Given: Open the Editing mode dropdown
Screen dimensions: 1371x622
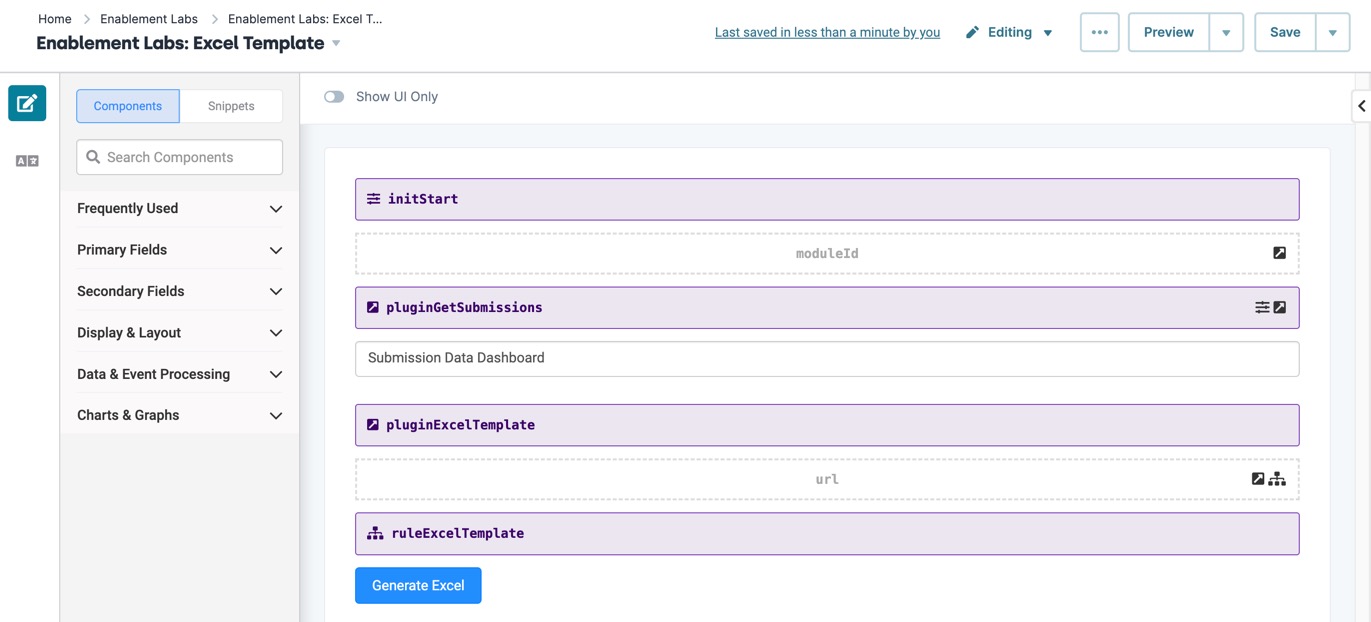Looking at the screenshot, I should [x=1009, y=32].
